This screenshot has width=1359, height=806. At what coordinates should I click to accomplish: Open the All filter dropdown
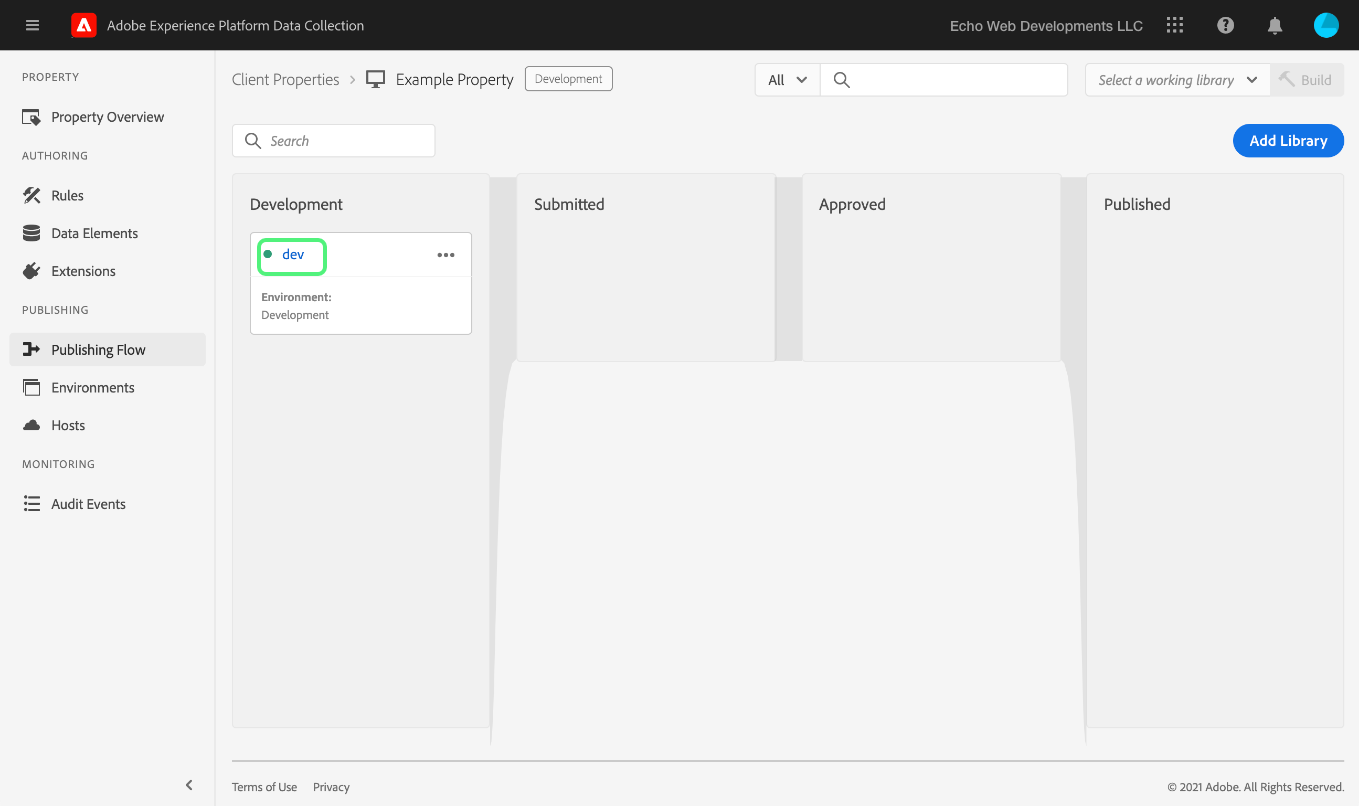[x=788, y=80]
